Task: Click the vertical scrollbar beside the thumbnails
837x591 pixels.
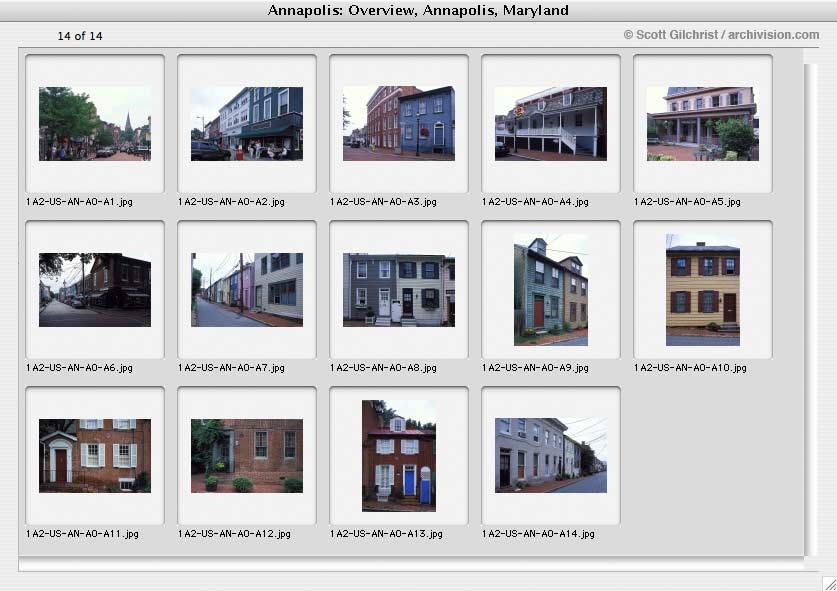Action: pyautogui.click(x=810, y=310)
